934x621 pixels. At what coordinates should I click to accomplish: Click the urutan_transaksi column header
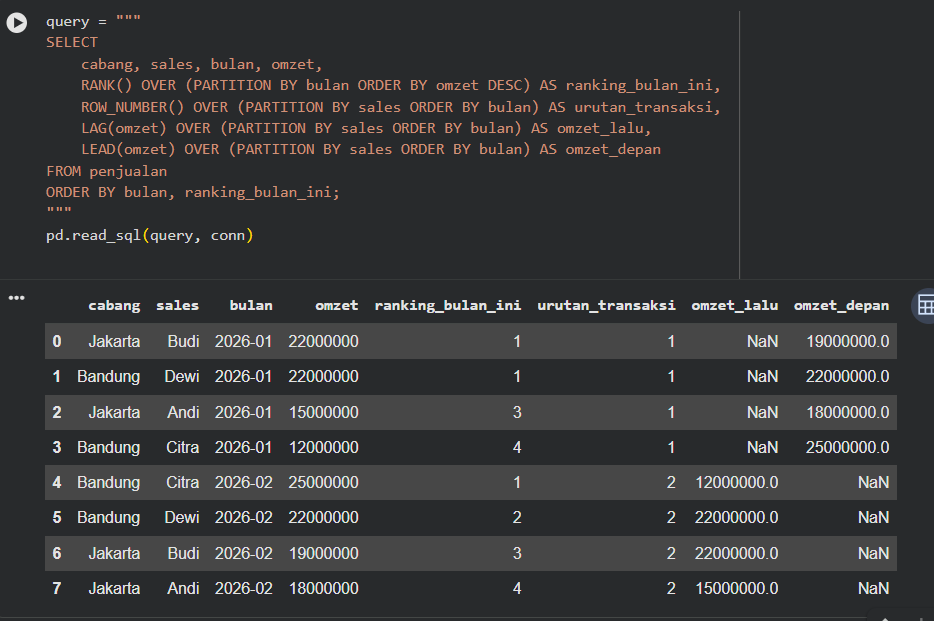tap(606, 305)
